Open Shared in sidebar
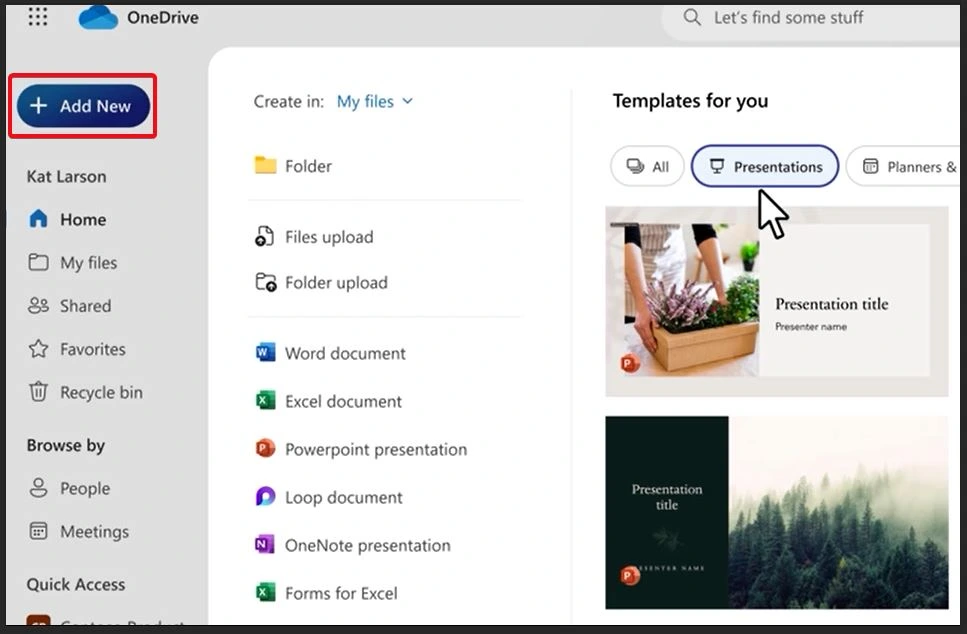The width and height of the screenshot is (967, 634). [69, 306]
